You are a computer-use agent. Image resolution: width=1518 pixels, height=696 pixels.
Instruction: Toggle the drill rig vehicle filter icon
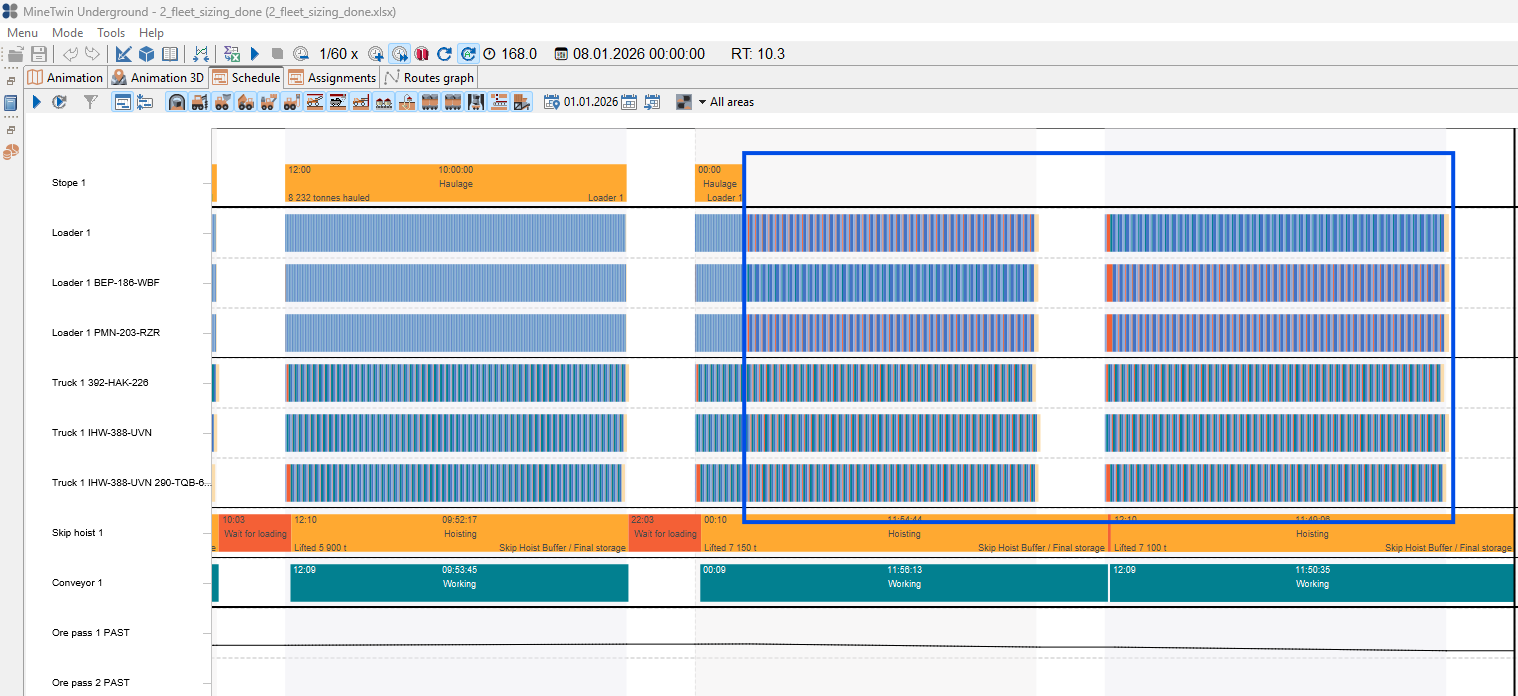(198, 102)
